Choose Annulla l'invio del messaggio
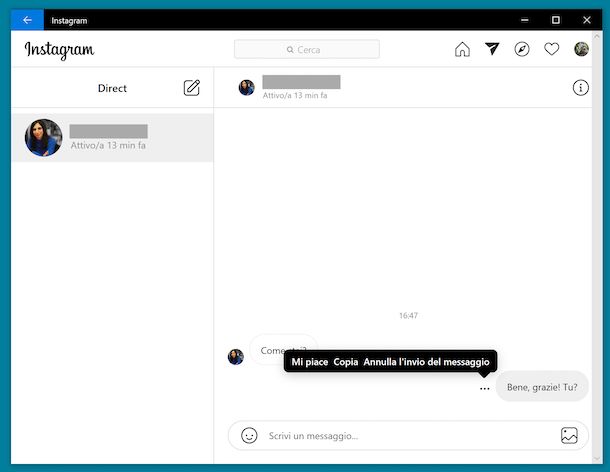 point(426,362)
